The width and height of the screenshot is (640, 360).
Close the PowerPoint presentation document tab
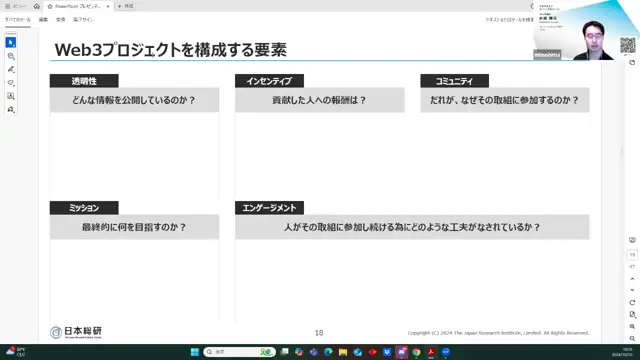108,6
